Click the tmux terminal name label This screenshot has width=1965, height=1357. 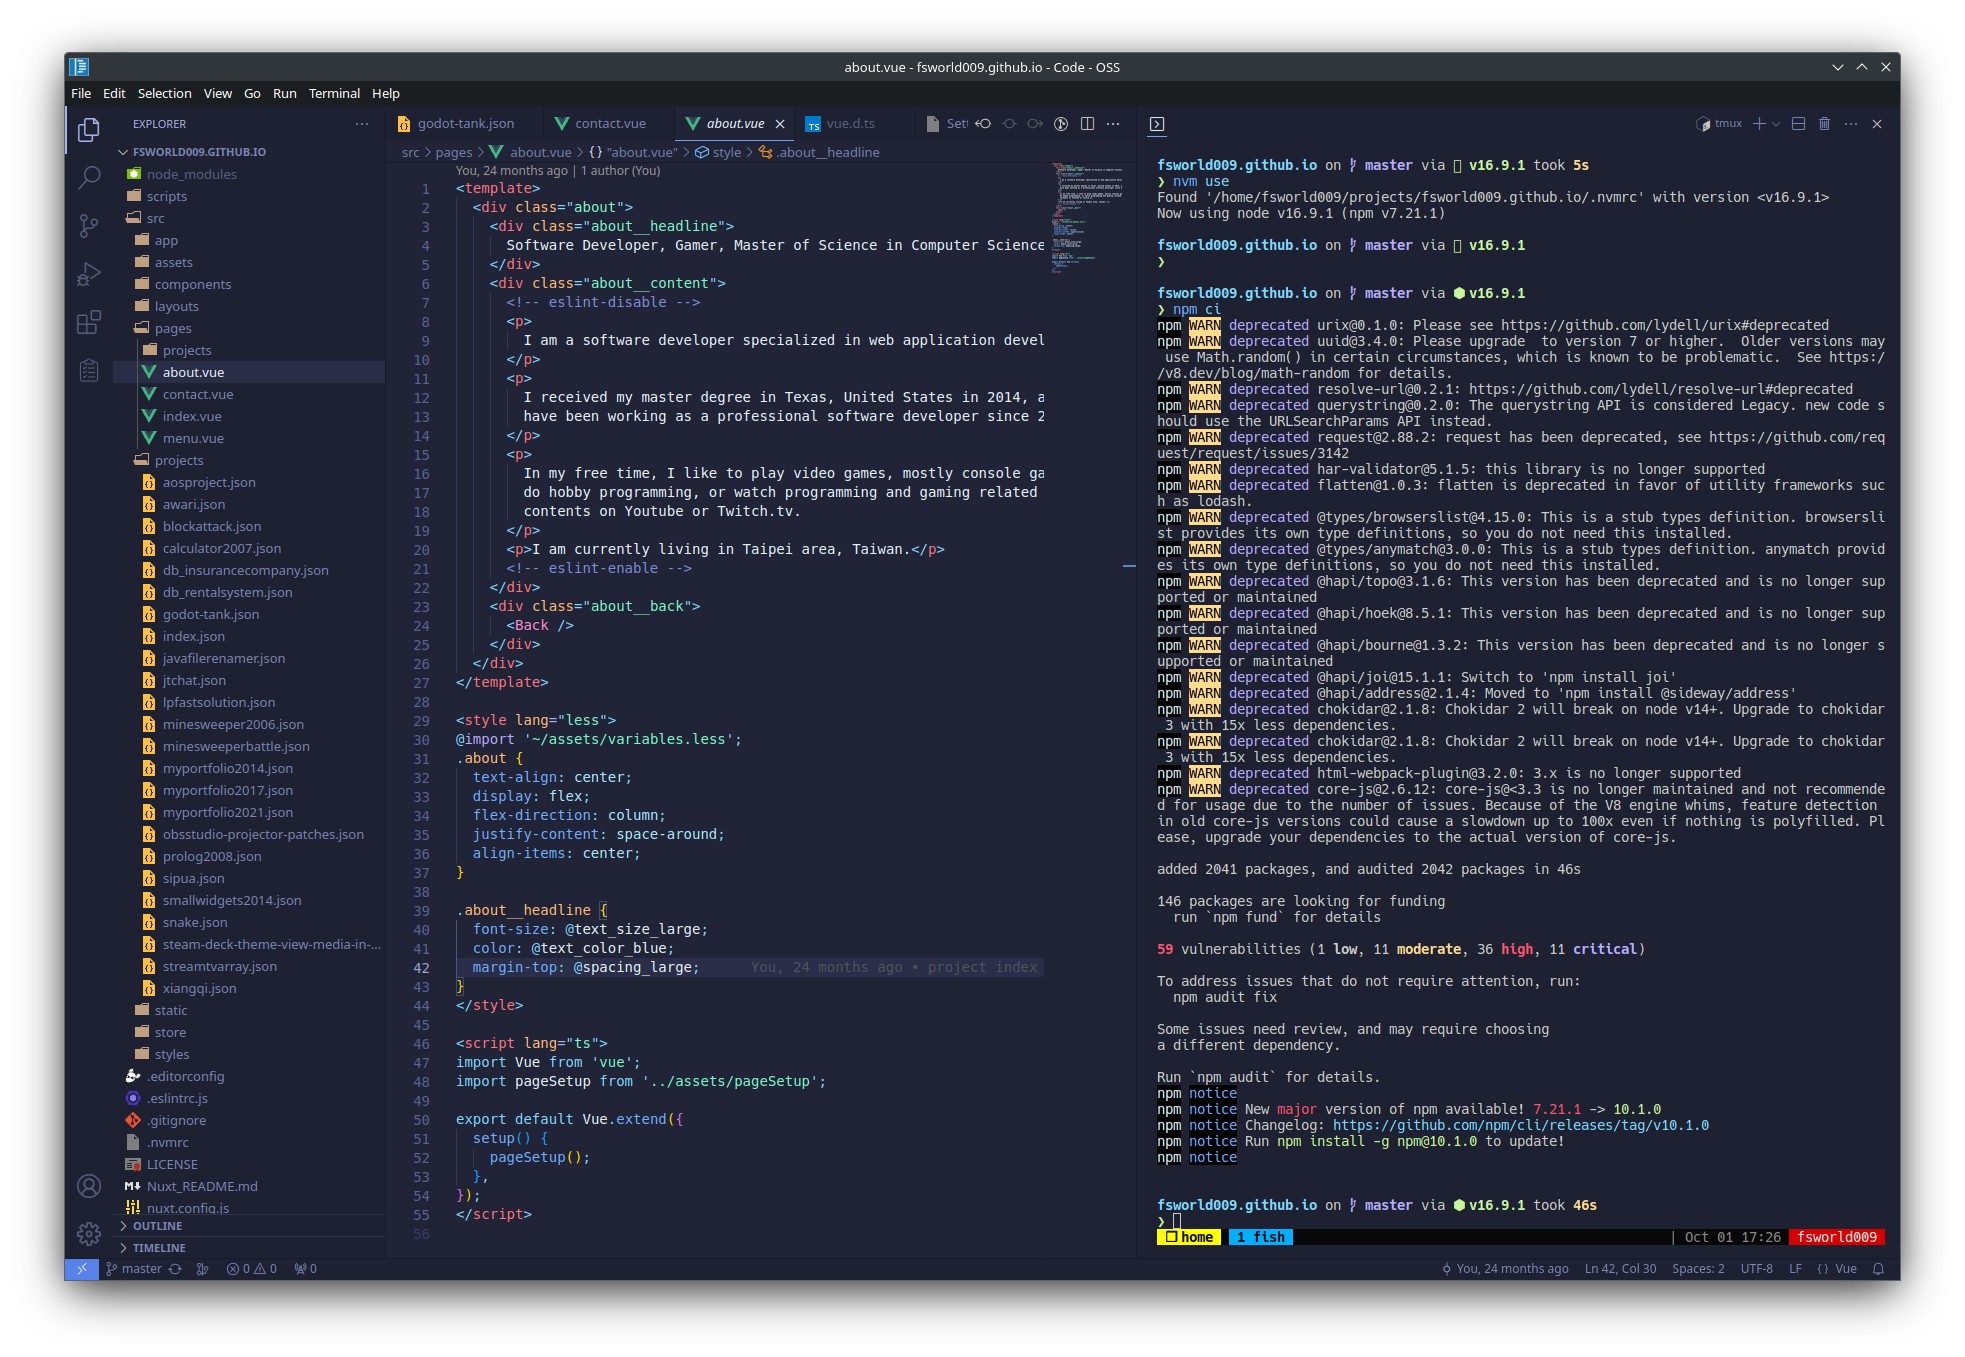coord(1720,124)
